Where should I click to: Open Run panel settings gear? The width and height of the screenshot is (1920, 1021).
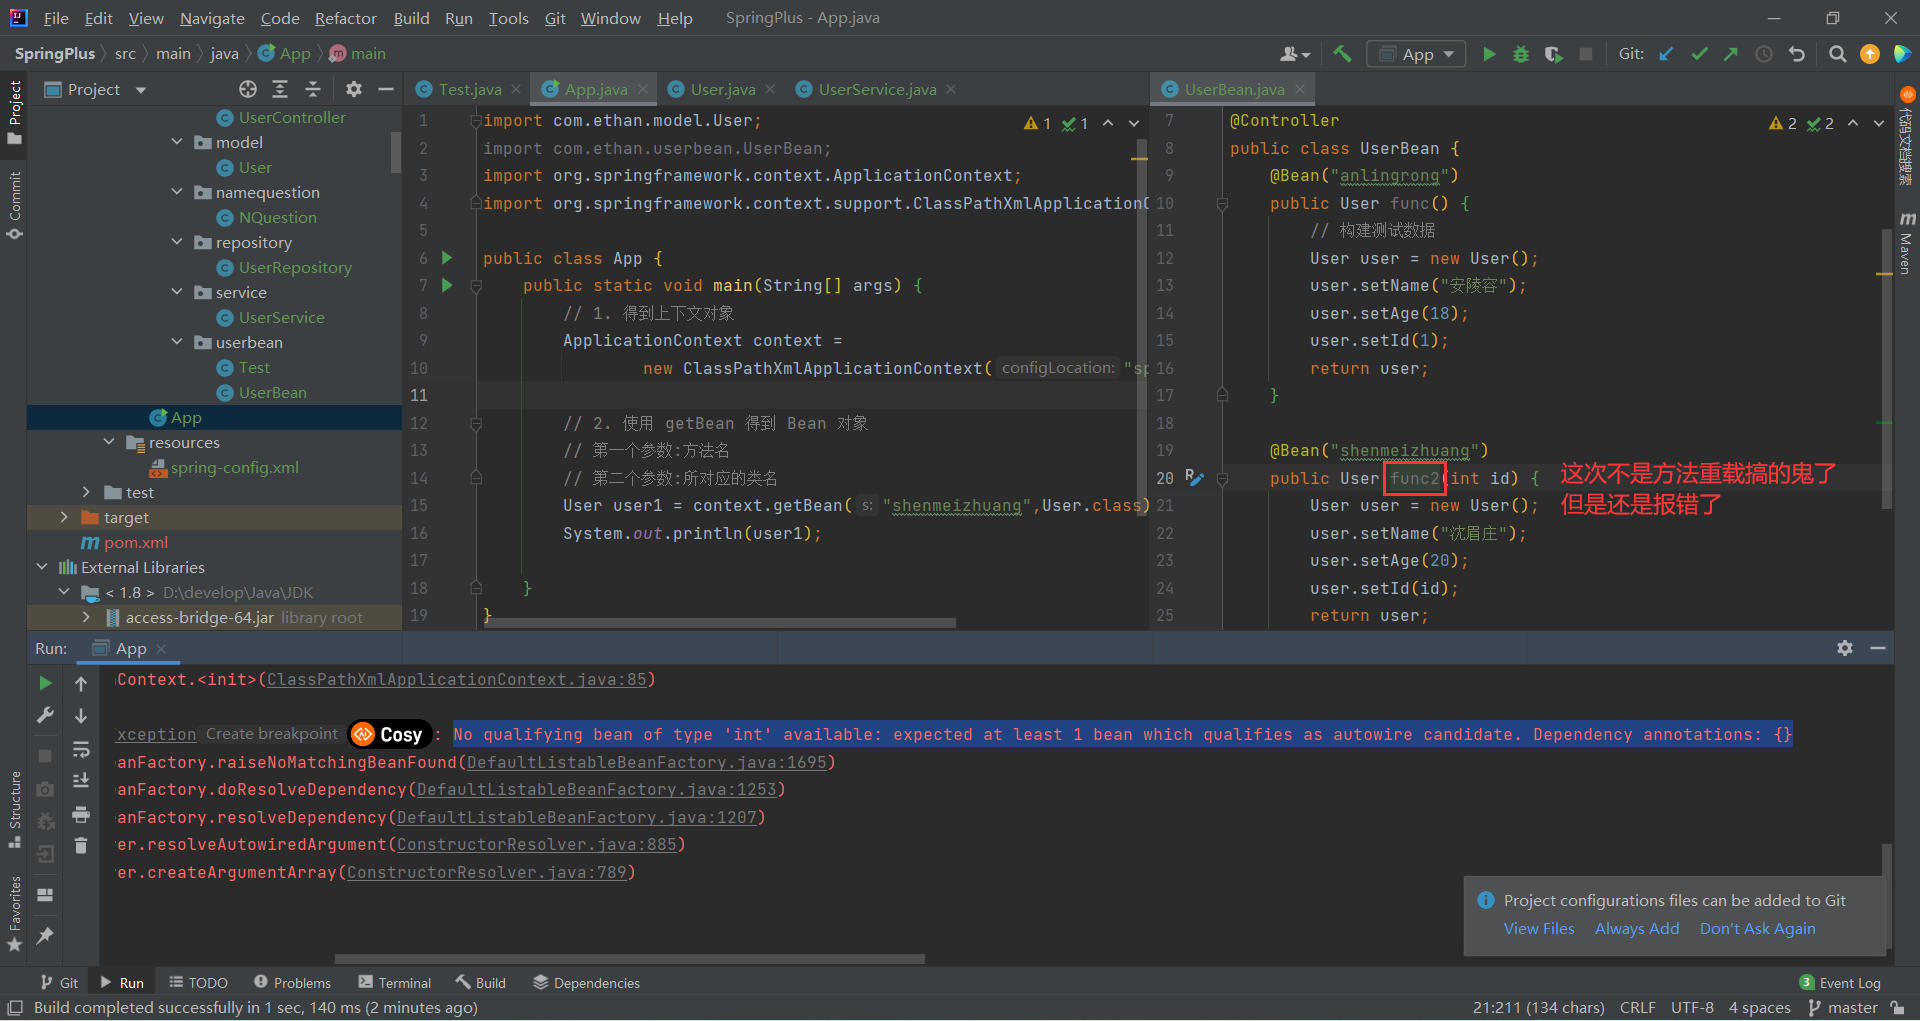1845,648
